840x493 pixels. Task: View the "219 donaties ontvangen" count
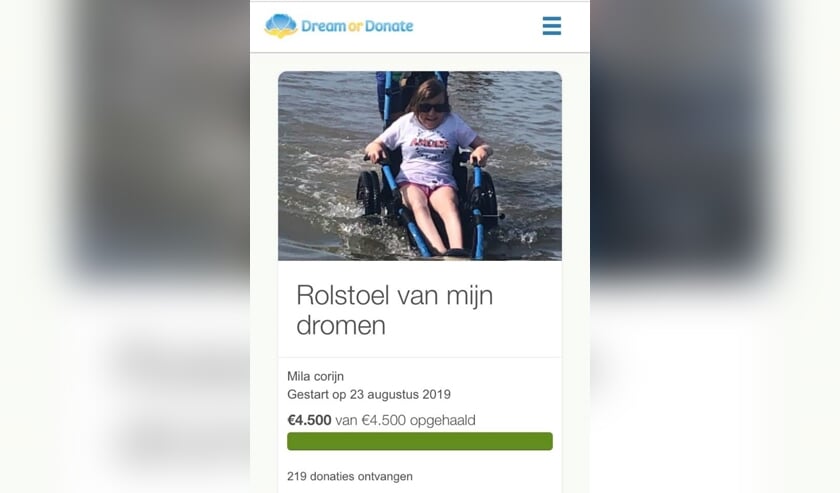[349, 476]
